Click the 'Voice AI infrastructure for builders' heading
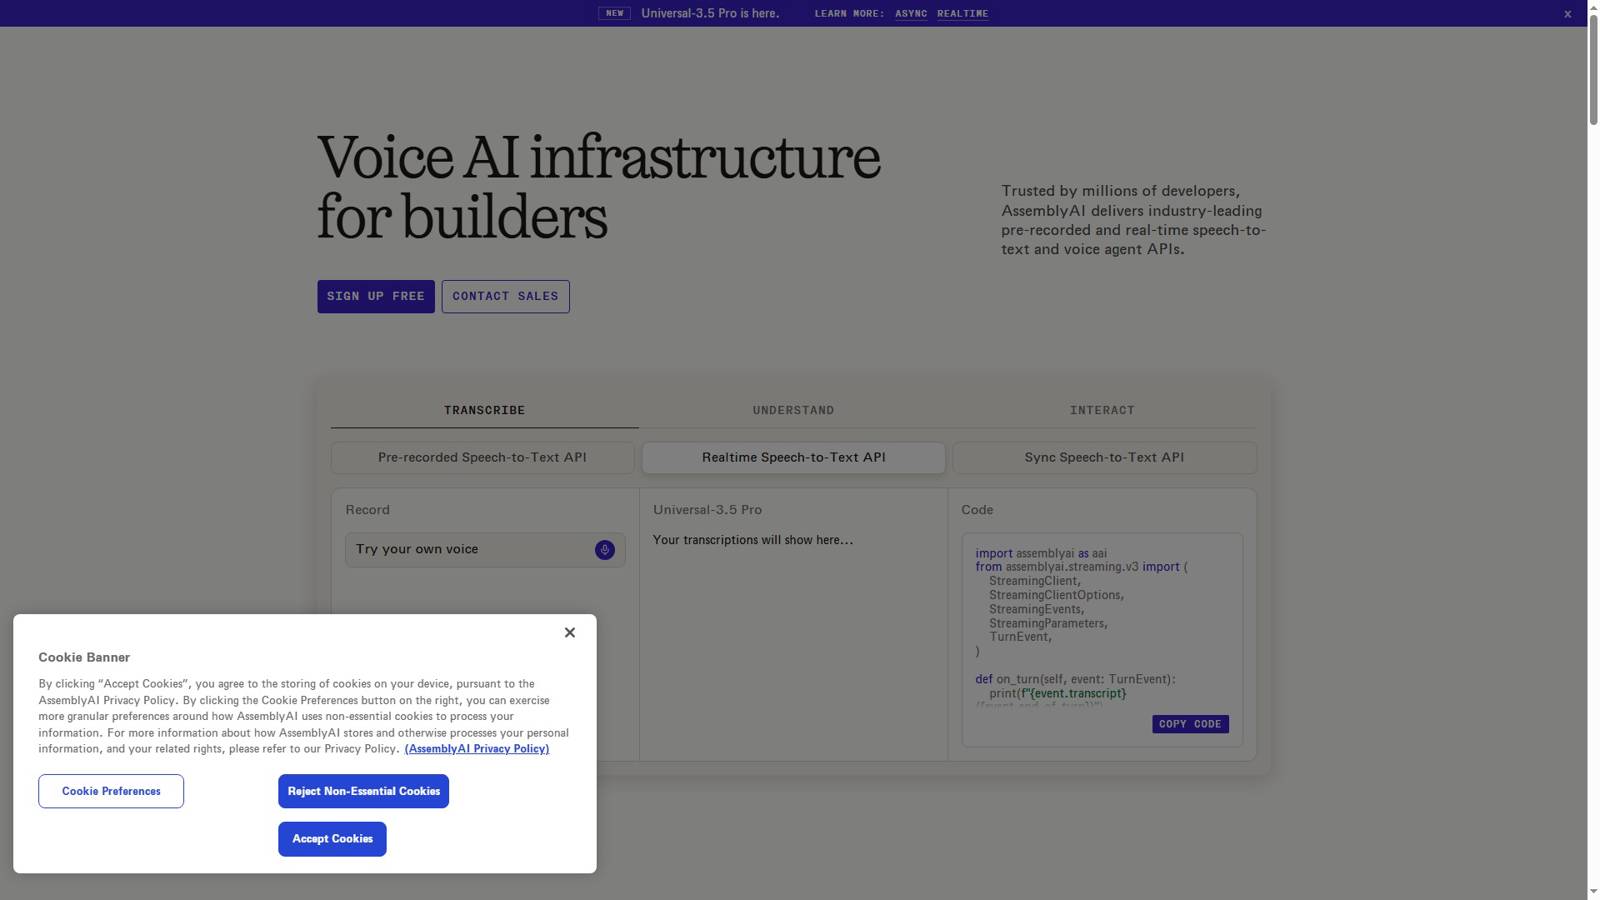 tap(599, 187)
